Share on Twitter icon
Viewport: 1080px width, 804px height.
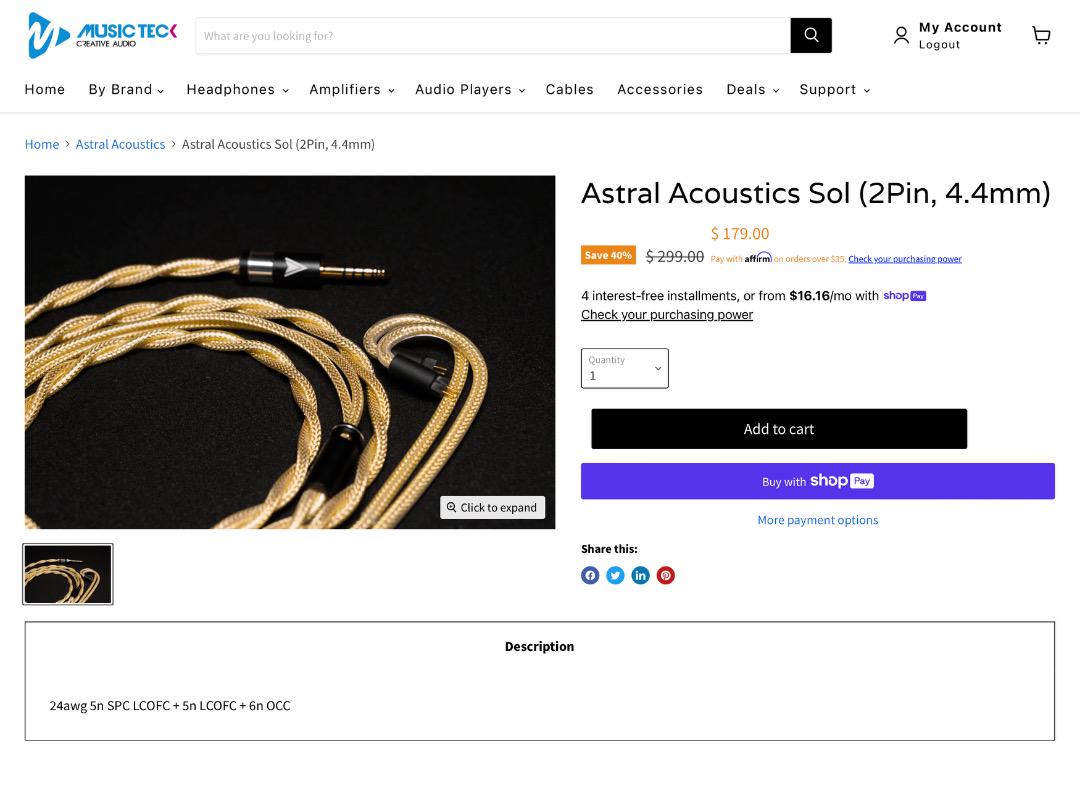click(x=615, y=575)
